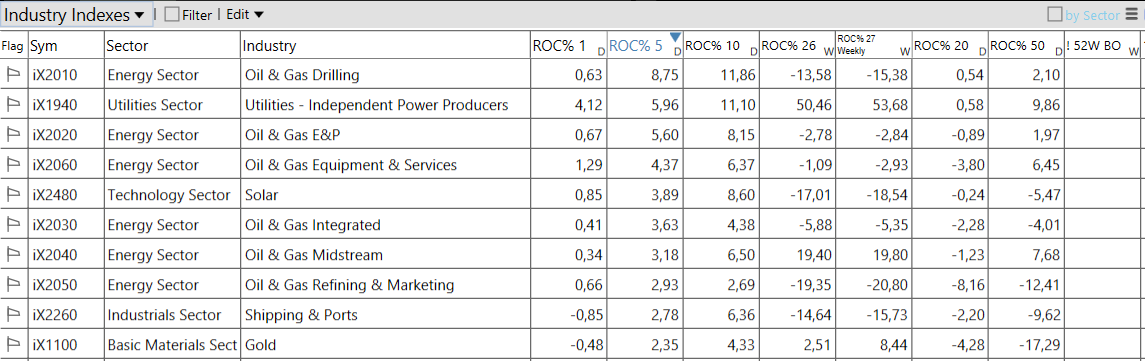Sort table by Industry column header

386,45
